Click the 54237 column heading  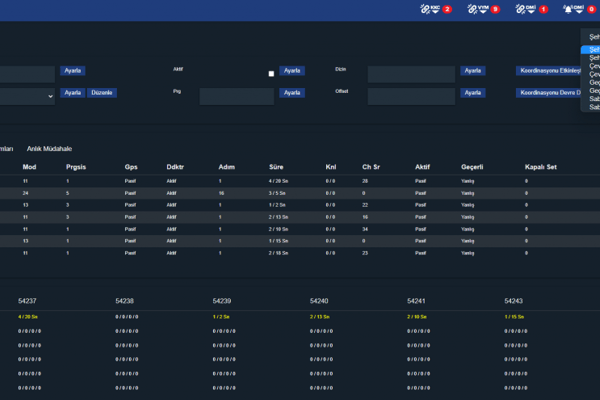tap(27, 301)
